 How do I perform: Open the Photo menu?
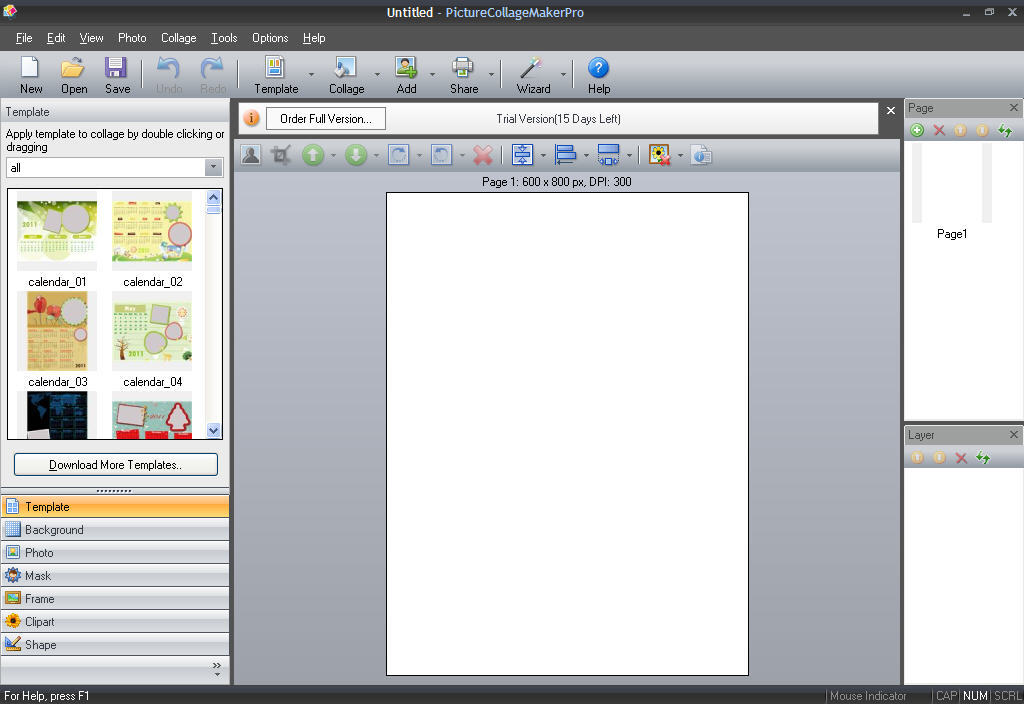click(132, 38)
